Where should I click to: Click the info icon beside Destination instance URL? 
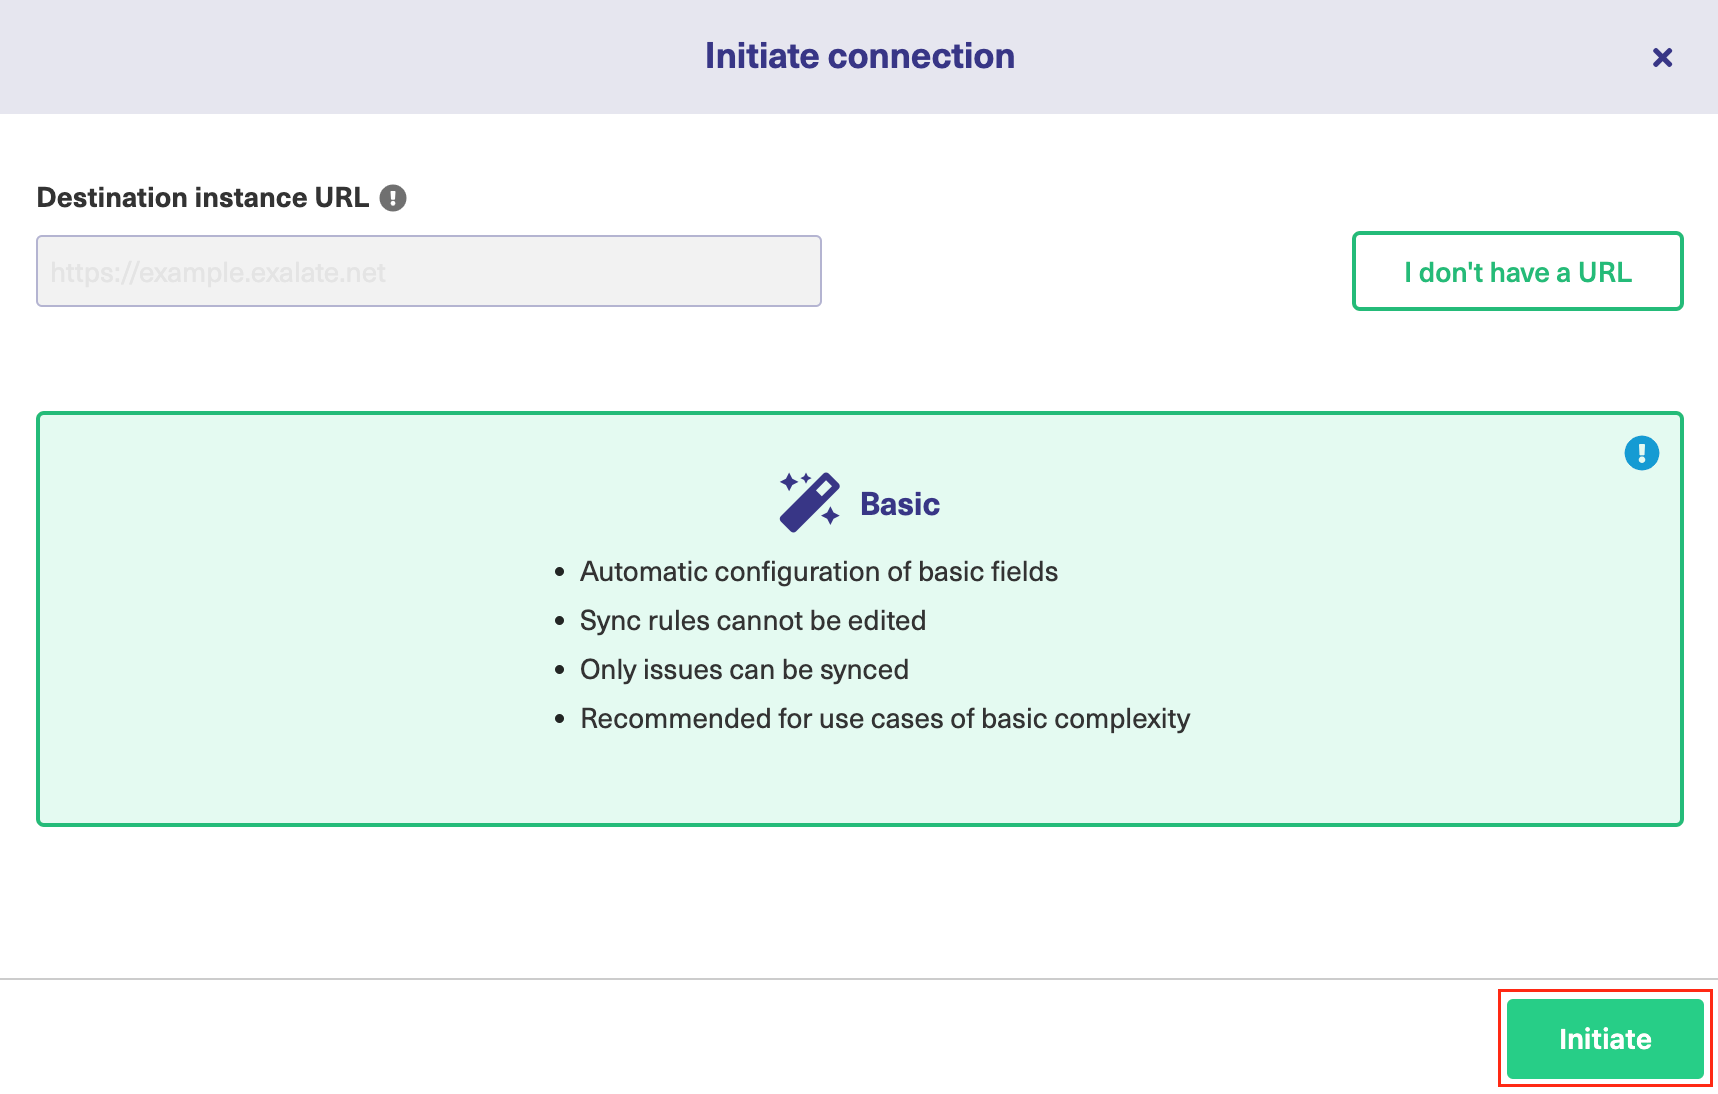click(393, 198)
